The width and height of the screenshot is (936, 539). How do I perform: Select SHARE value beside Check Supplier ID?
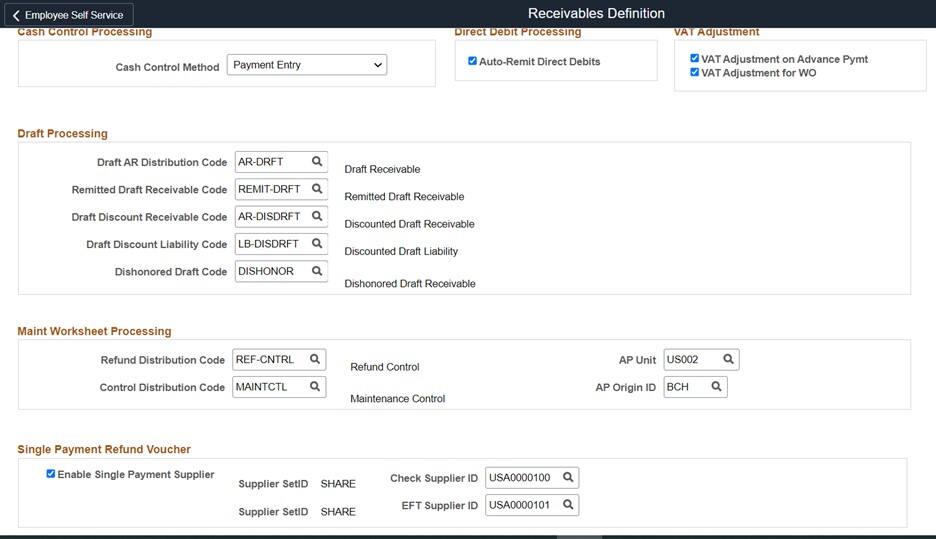[338, 483]
